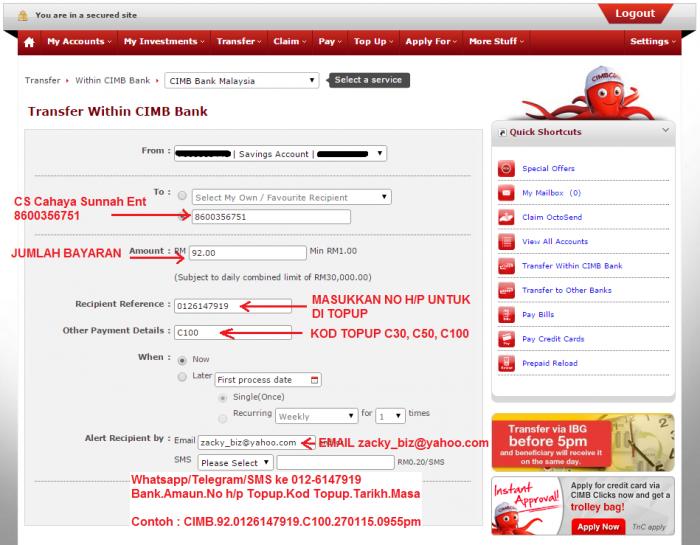Open the View All Accounts link

pyautogui.click(x=555, y=241)
